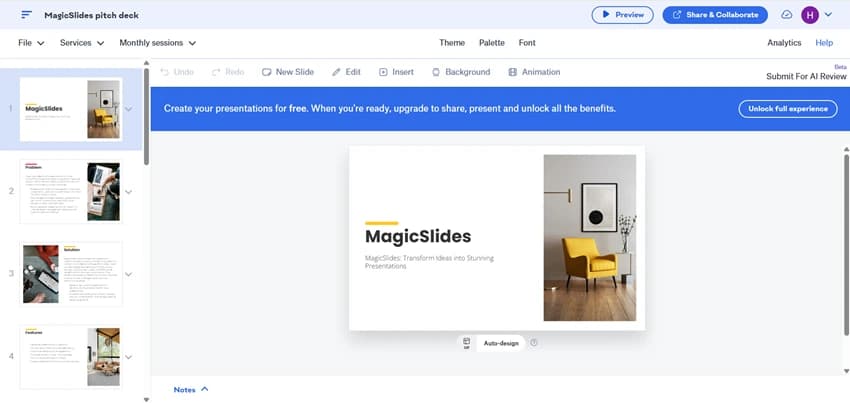Image resolution: width=850 pixels, height=403 pixels.
Task: Click the MagicSlides pitch deck title
Action: tap(92, 15)
